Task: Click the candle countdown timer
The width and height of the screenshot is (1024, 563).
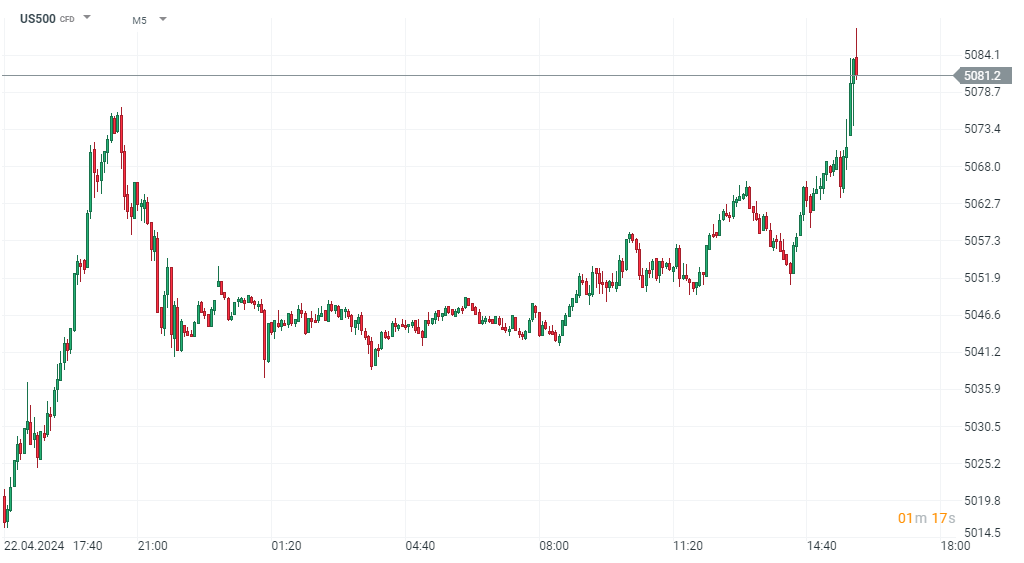Action: coord(926,518)
